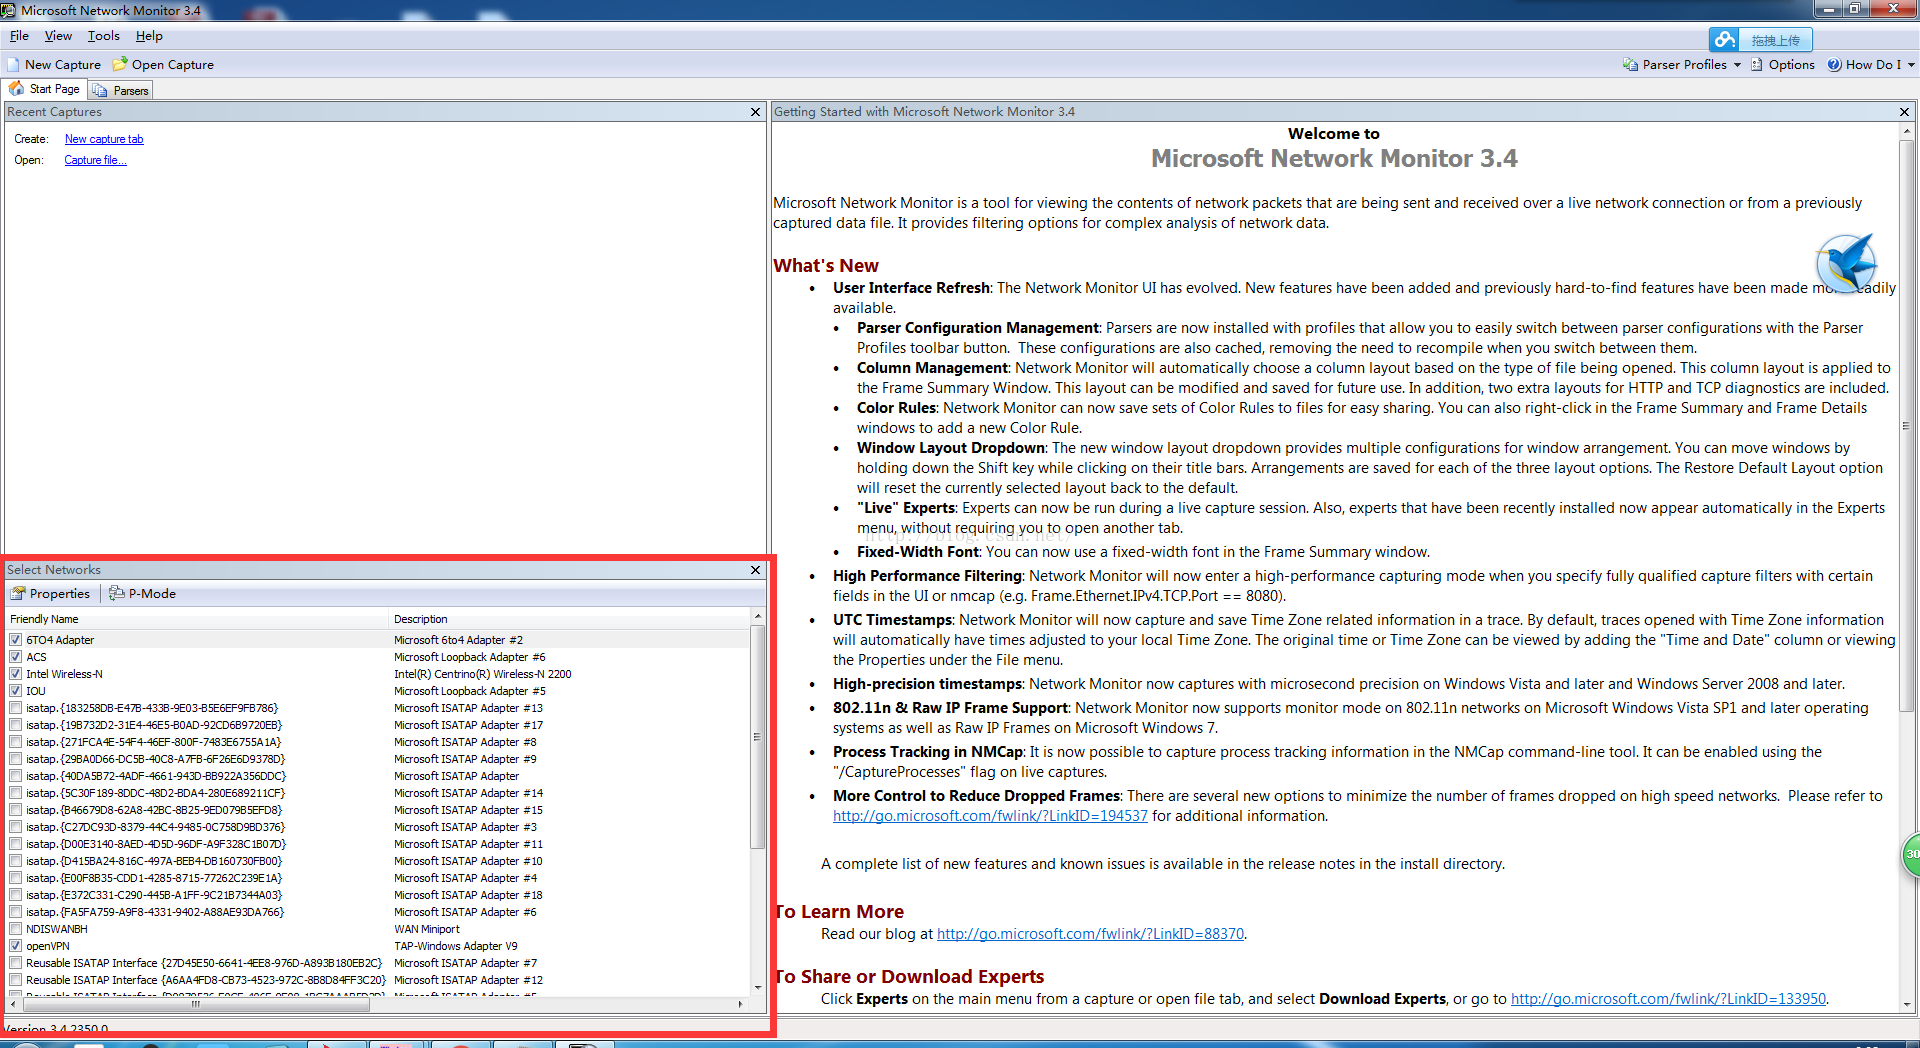Uncheck the Intel Wireless-N adapter
This screenshot has height=1048, width=1920.
click(16, 674)
